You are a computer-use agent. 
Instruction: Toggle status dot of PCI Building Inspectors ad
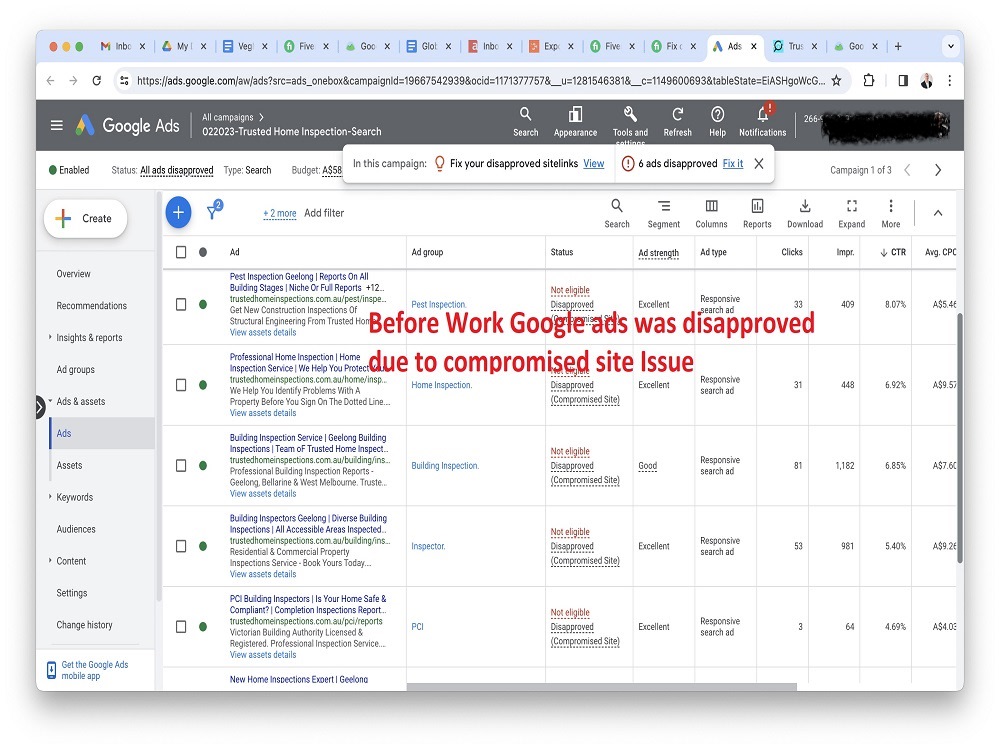click(203, 627)
